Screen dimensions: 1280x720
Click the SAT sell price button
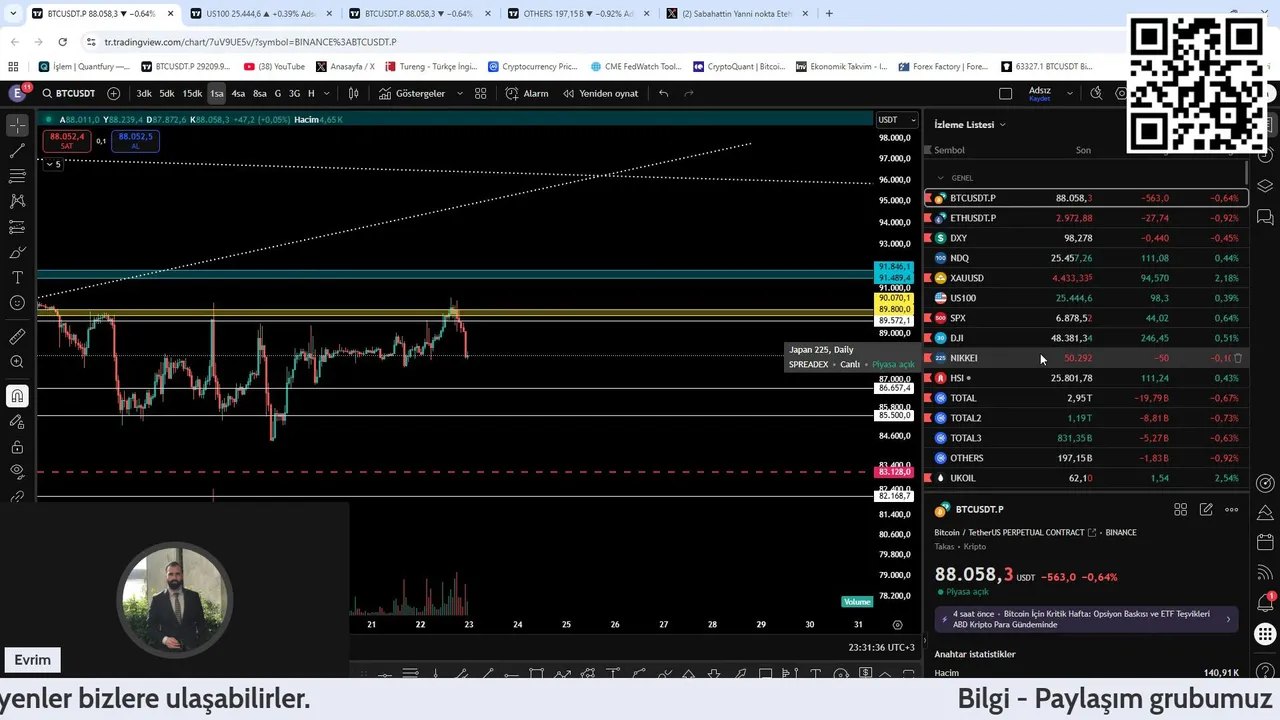pos(66,141)
